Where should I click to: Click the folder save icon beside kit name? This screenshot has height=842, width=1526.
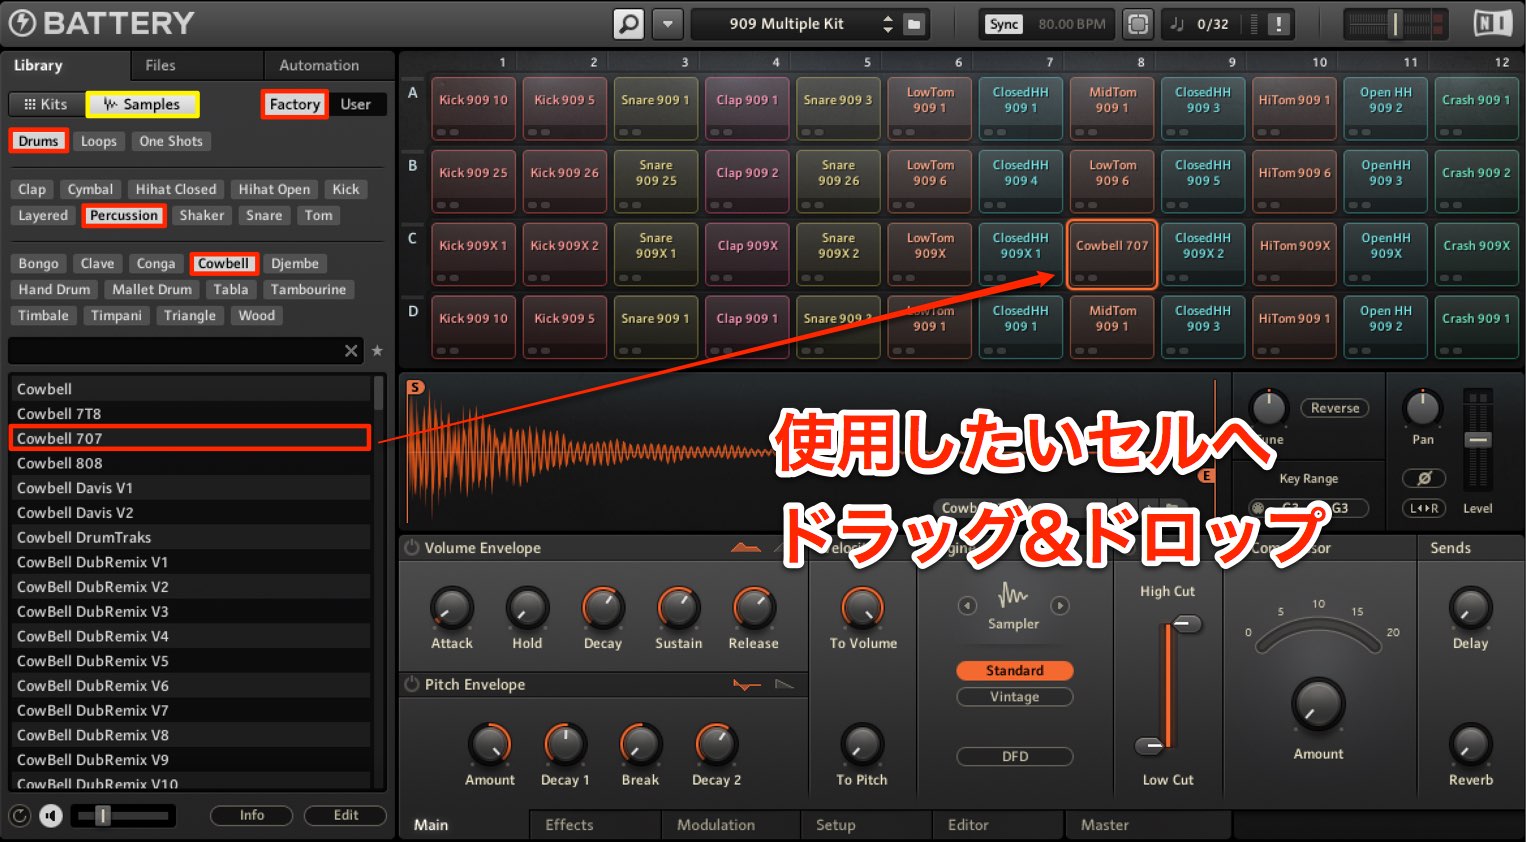(x=914, y=24)
